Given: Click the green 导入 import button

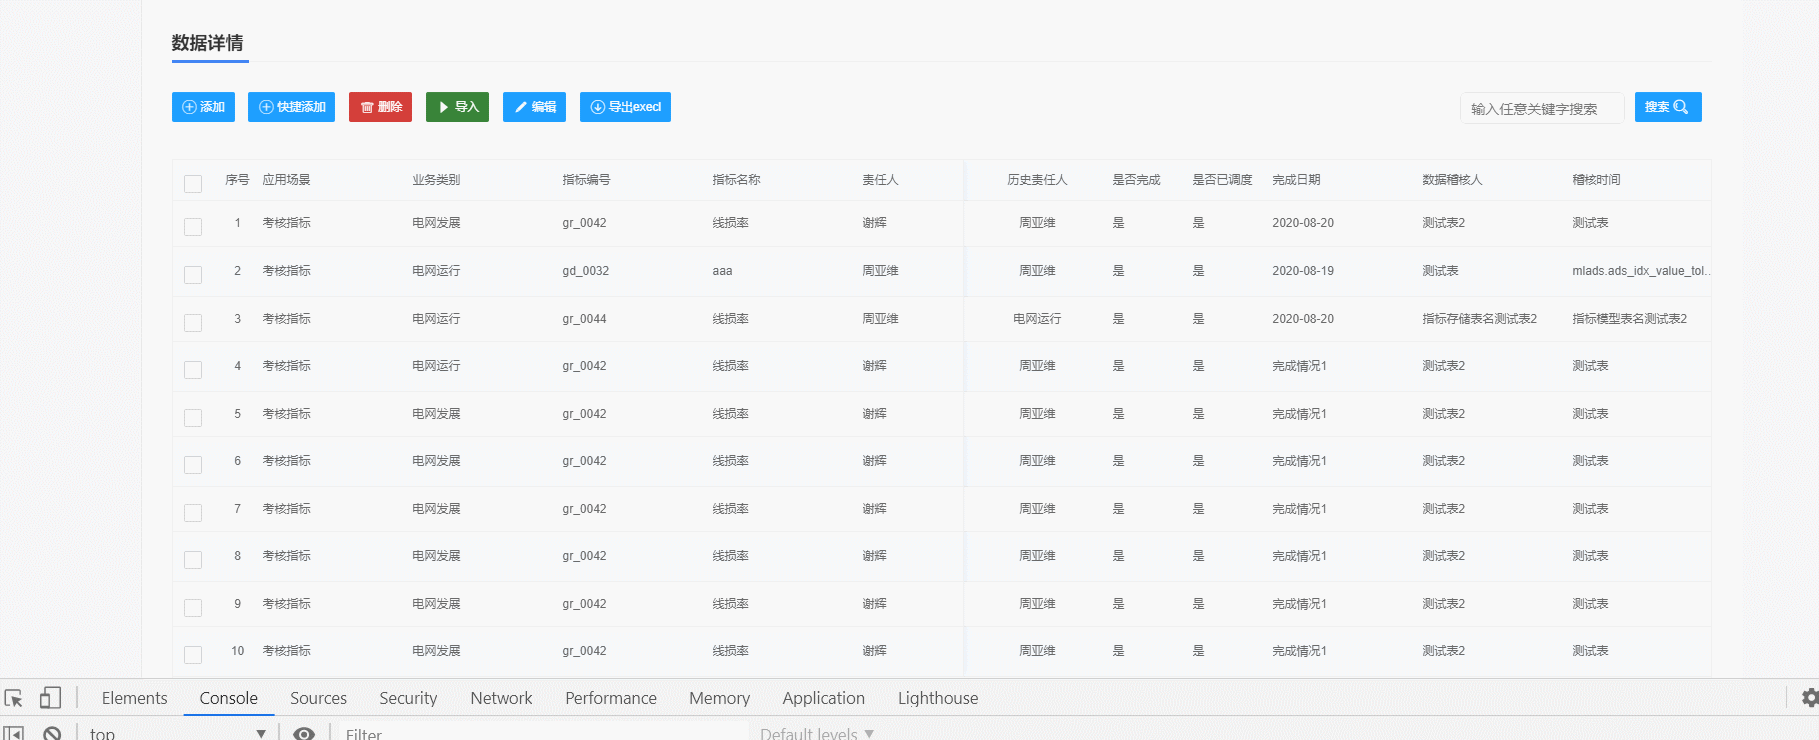Looking at the screenshot, I should coord(457,107).
